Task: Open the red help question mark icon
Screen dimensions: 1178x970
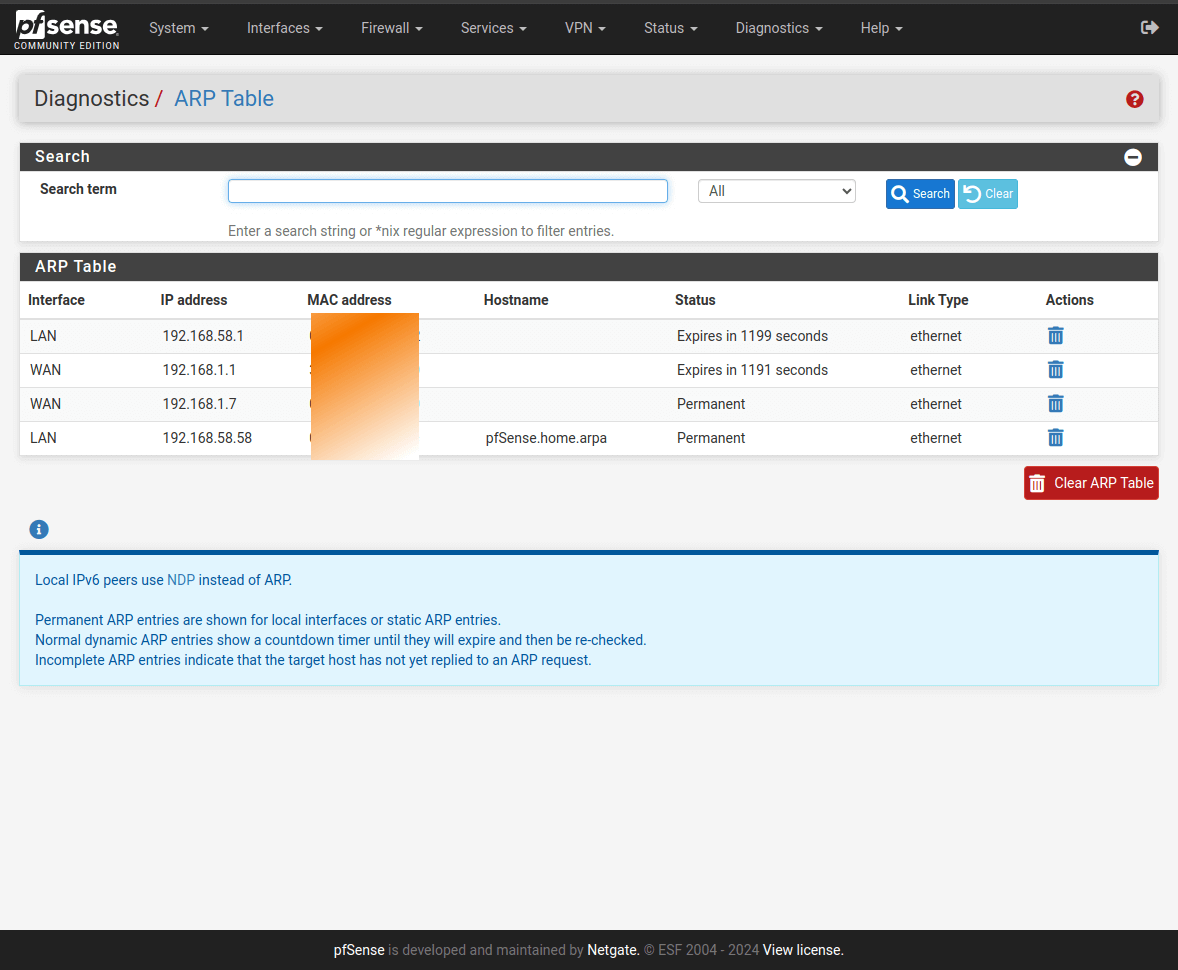Action: tap(1134, 99)
